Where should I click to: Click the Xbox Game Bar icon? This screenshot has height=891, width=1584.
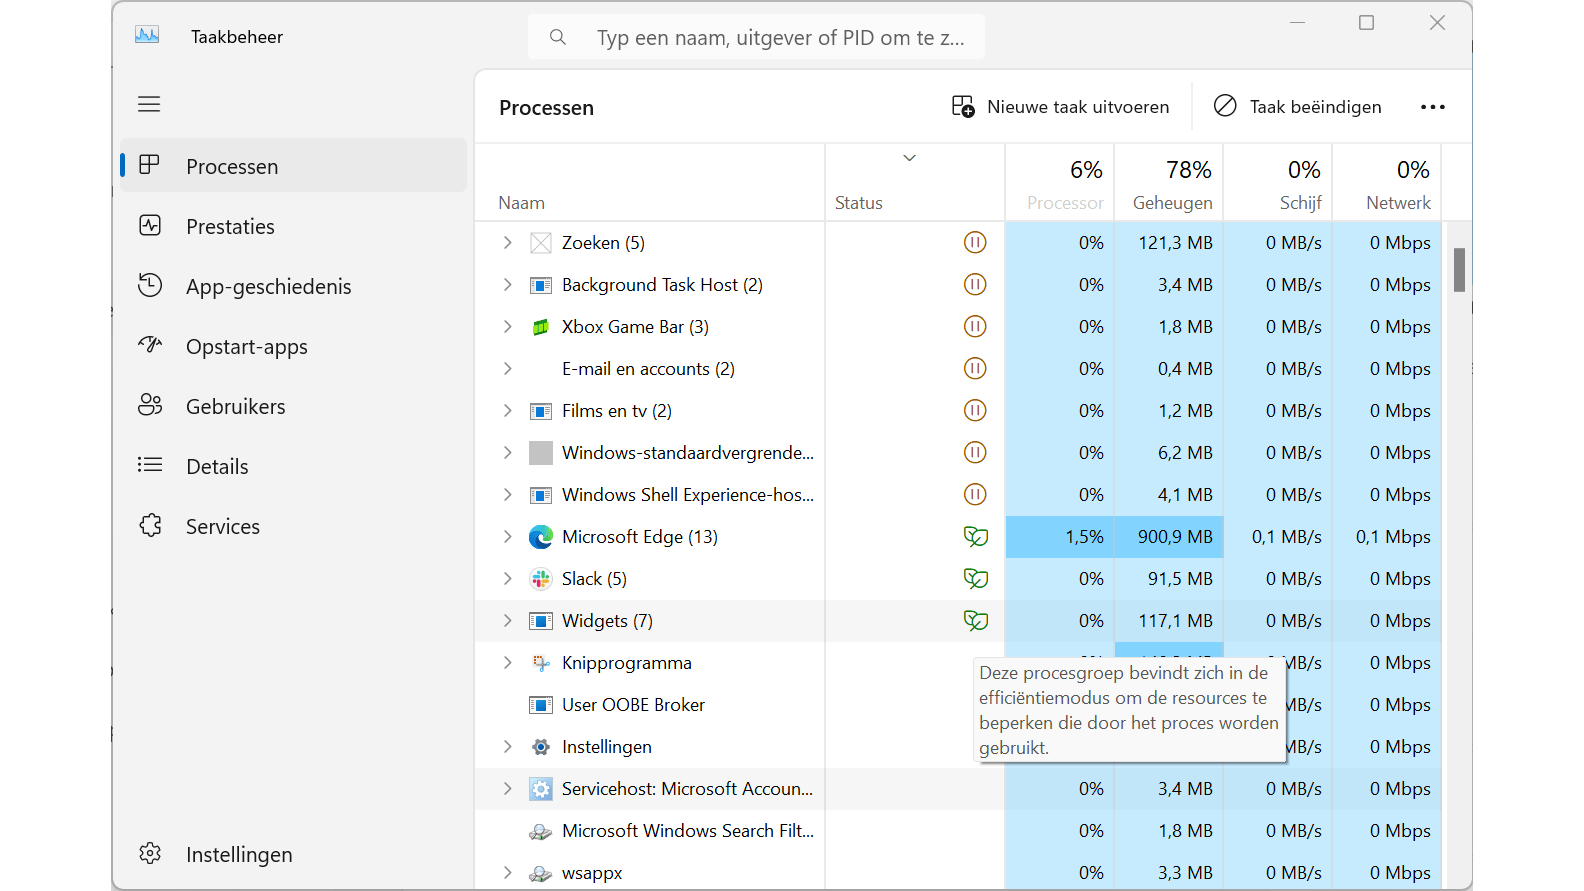(x=541, y=327)
